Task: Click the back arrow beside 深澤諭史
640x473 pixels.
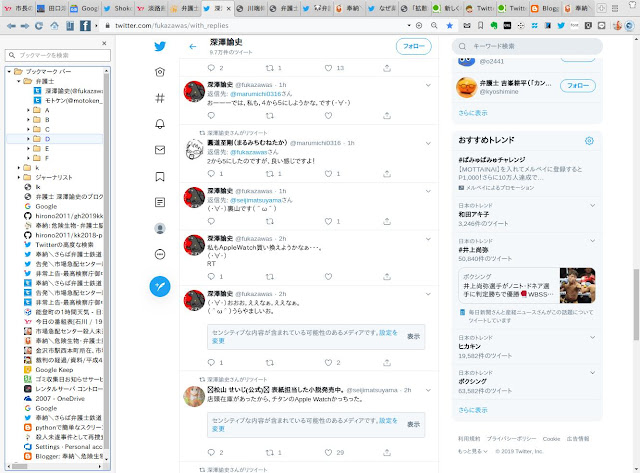Action: [x=193, y=47]
